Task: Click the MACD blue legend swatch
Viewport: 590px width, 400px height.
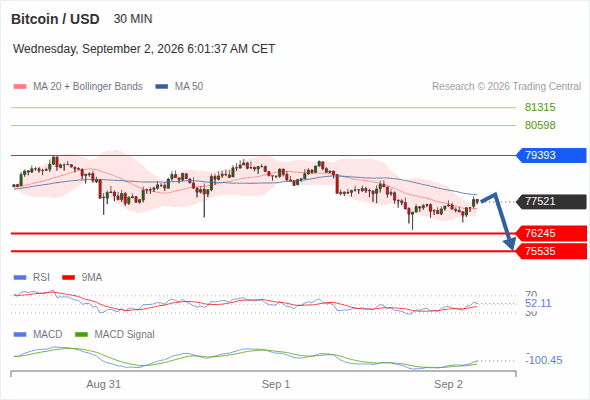Action: [20, 335]
